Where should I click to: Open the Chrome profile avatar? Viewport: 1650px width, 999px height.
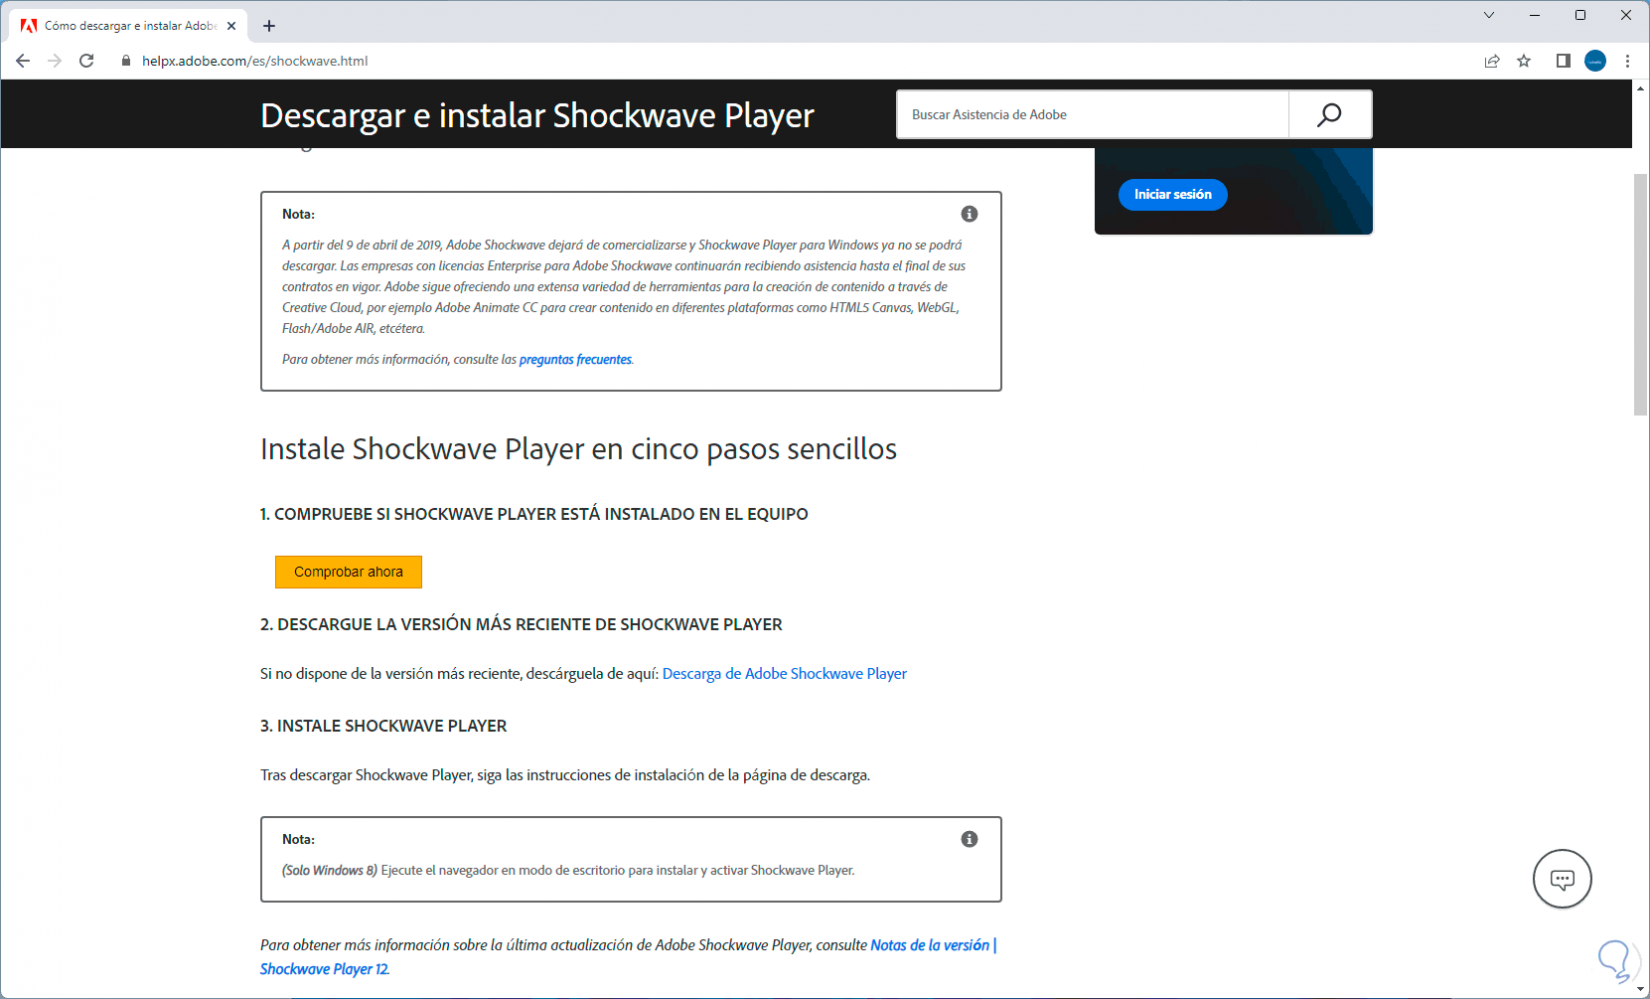(1595, 61)
